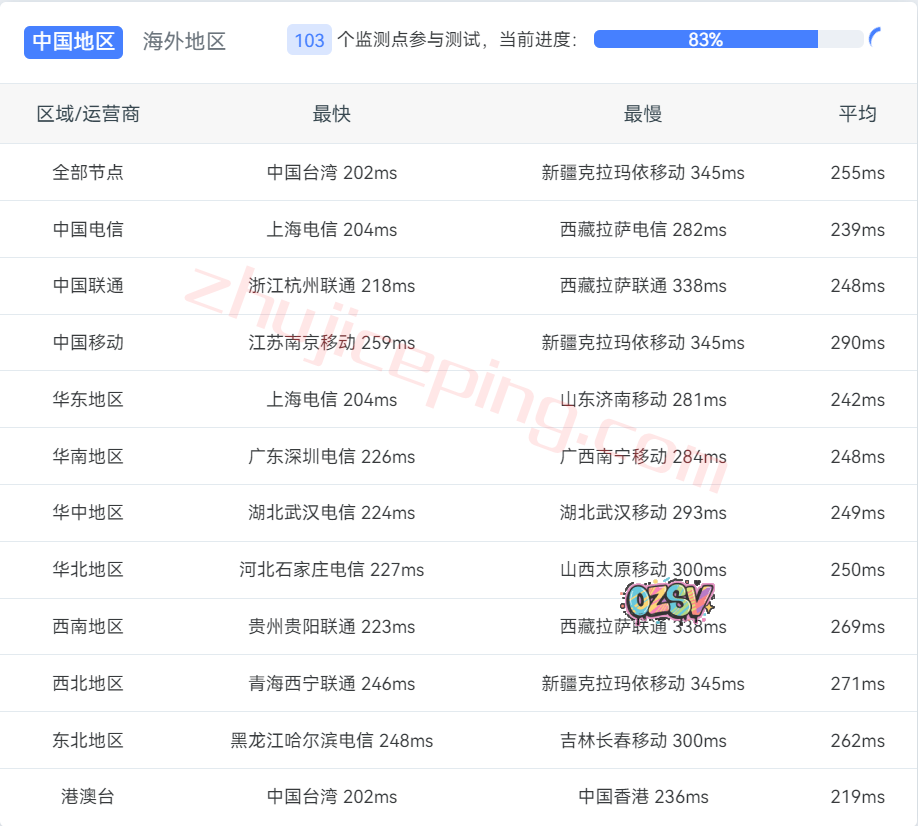Sort by the 最快 column header
918x826 pixels.
pyautogui.click(x=331, y=114)
